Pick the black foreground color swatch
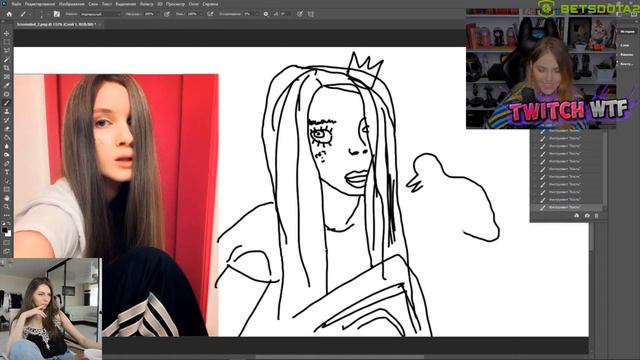Screen dimensions: 640x360 point(5,230)
